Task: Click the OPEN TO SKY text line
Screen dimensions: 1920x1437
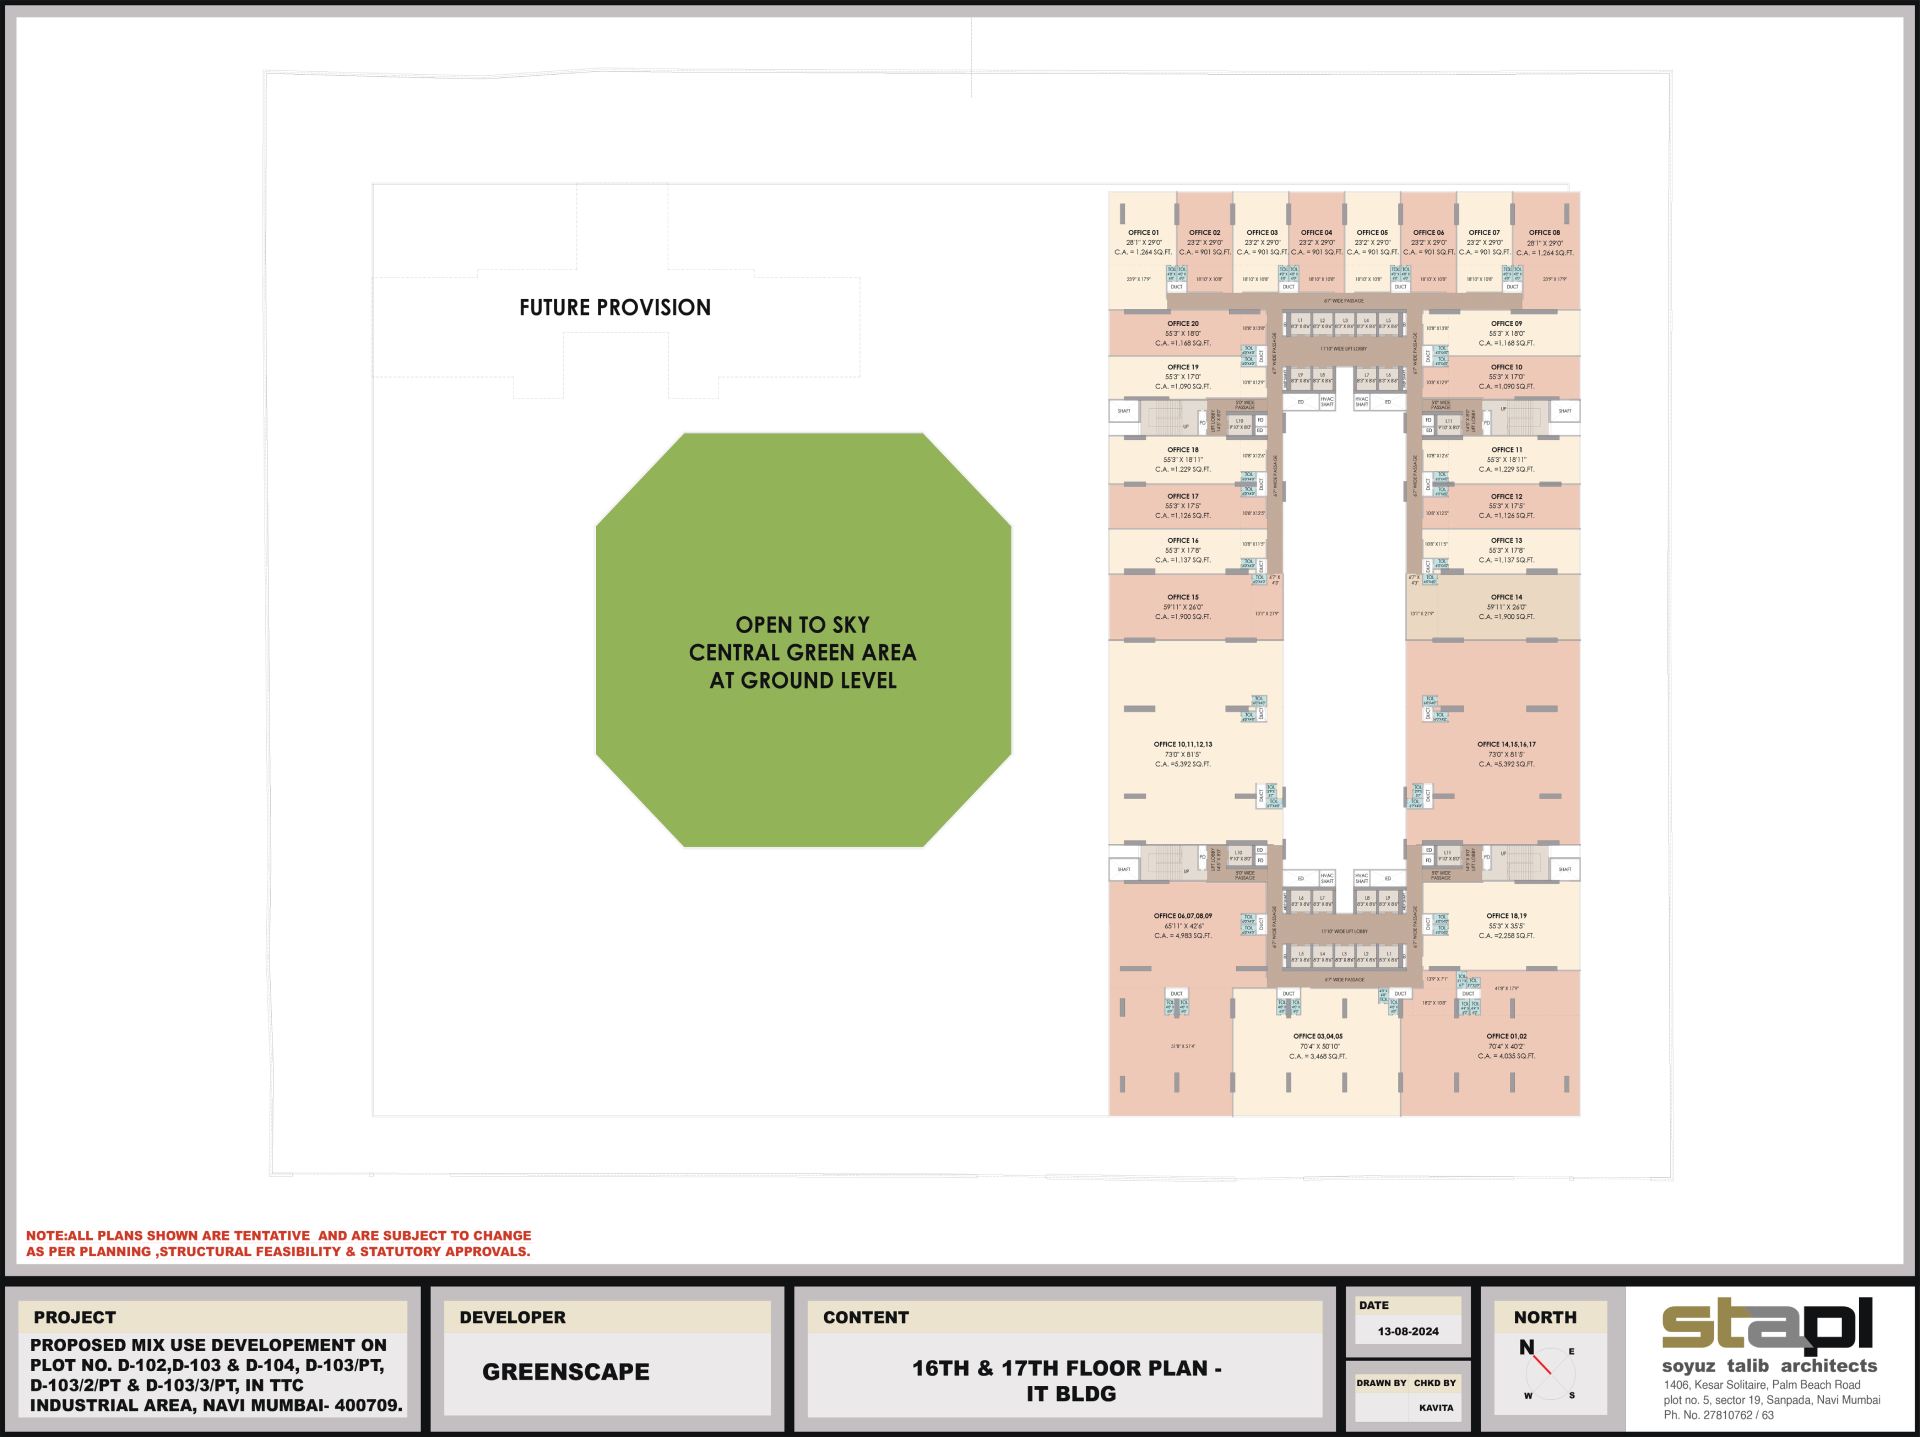Action: pos(803,625)
